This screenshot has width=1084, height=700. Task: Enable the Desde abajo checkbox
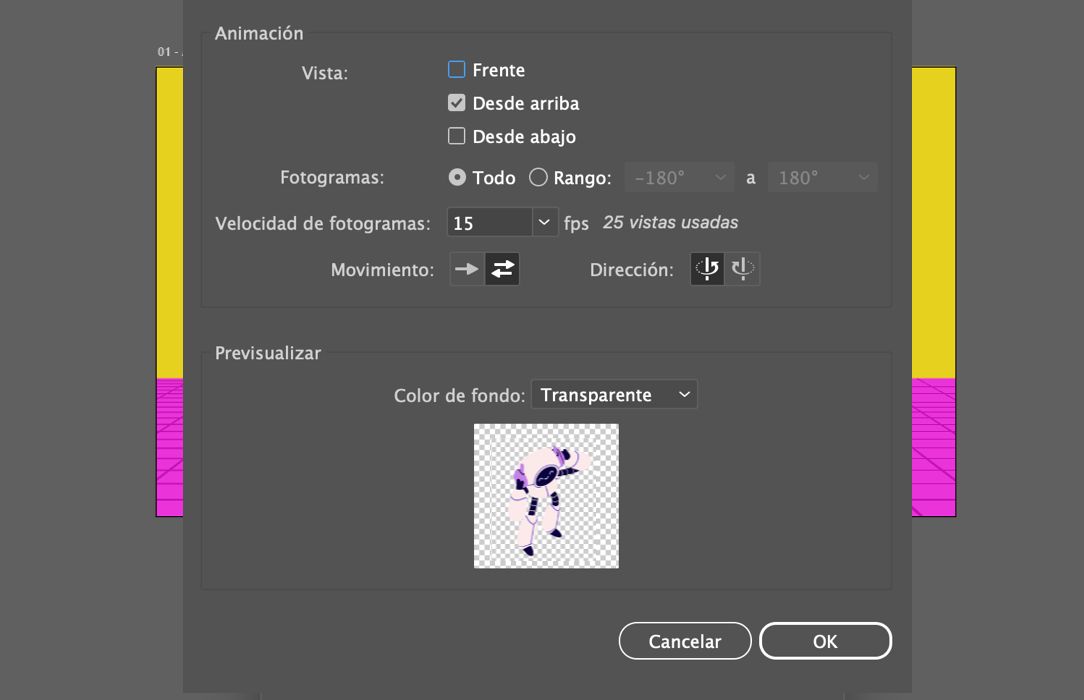456,136
